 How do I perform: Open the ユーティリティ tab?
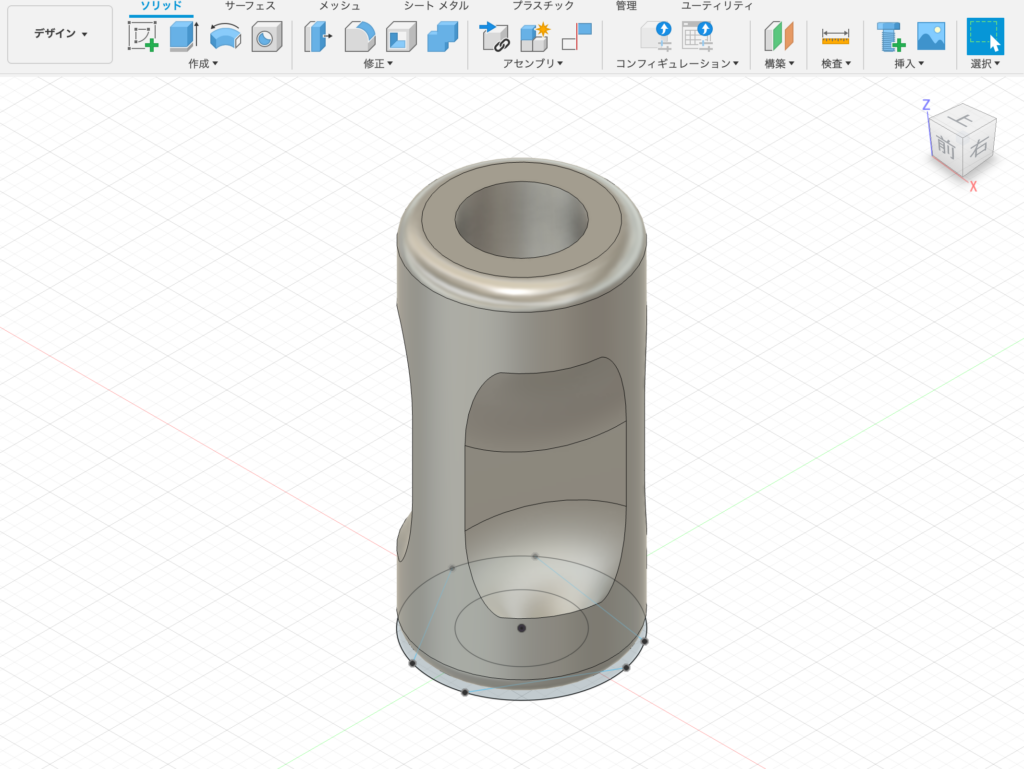point(717,6)
